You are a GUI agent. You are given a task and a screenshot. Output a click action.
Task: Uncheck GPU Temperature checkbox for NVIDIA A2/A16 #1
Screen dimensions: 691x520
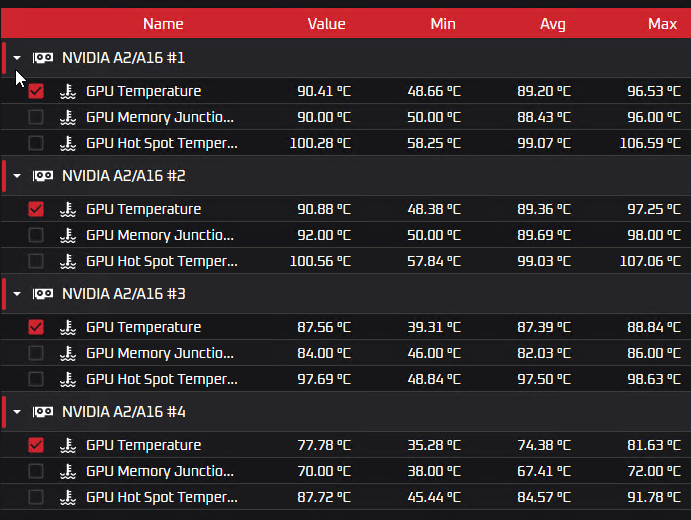(x=36, y=91)
